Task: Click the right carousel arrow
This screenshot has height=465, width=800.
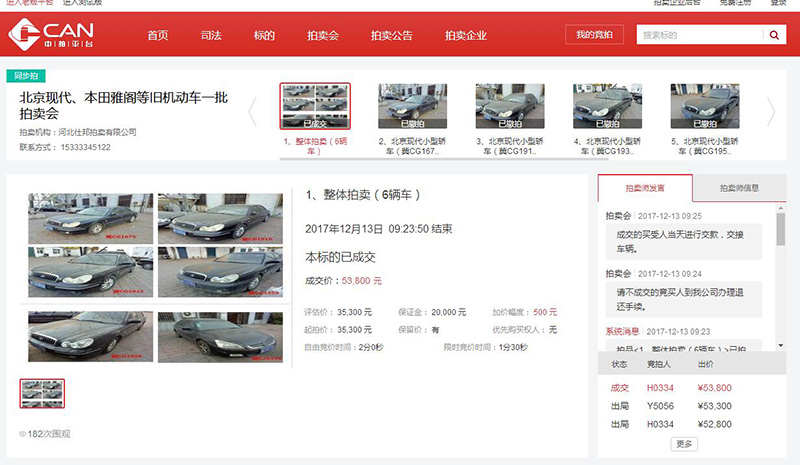Action: tap(770, 111)
